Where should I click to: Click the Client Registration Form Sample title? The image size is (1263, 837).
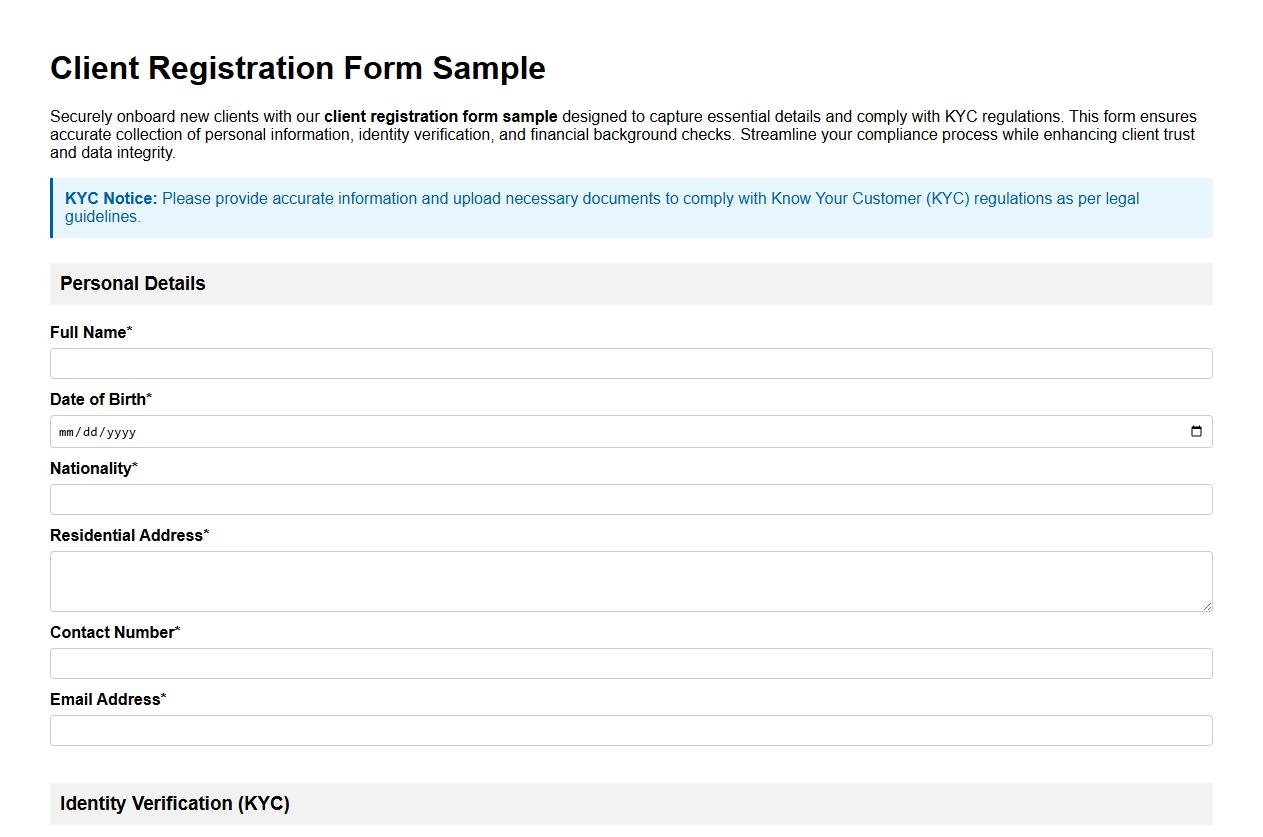click(x=297, y=68)
